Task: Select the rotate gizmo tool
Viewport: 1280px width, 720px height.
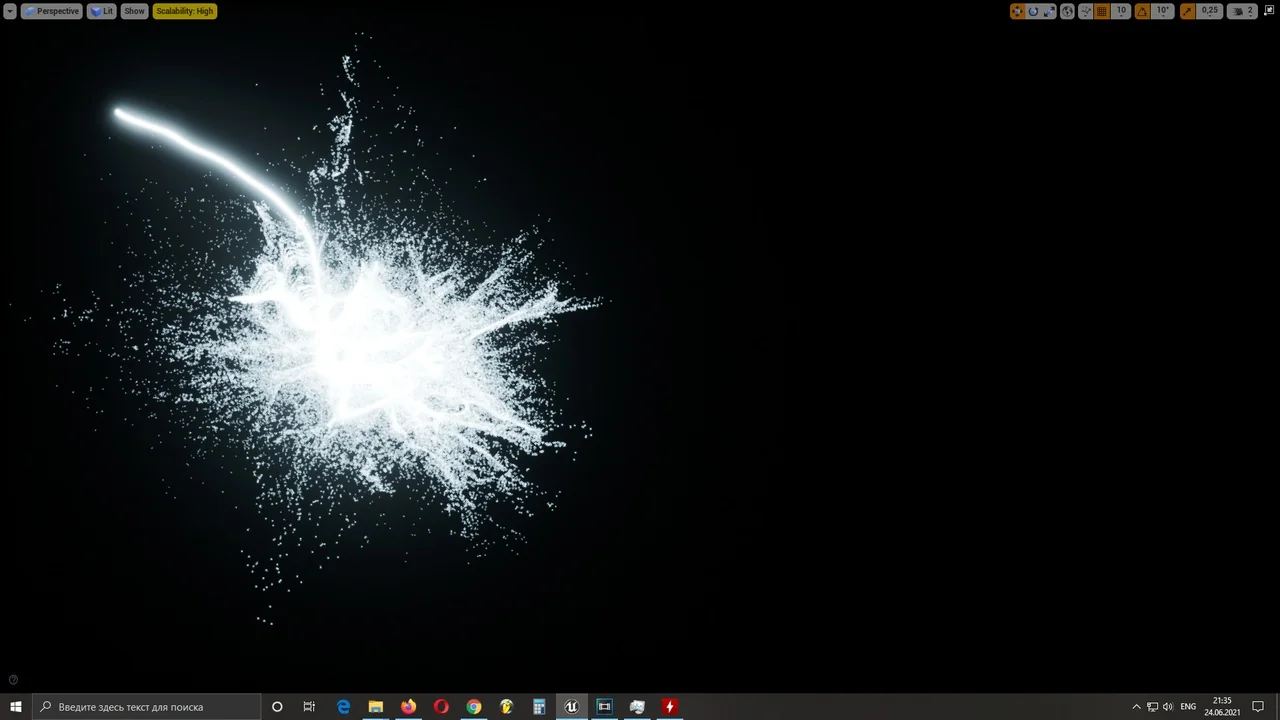Action: click(1033, 11)
